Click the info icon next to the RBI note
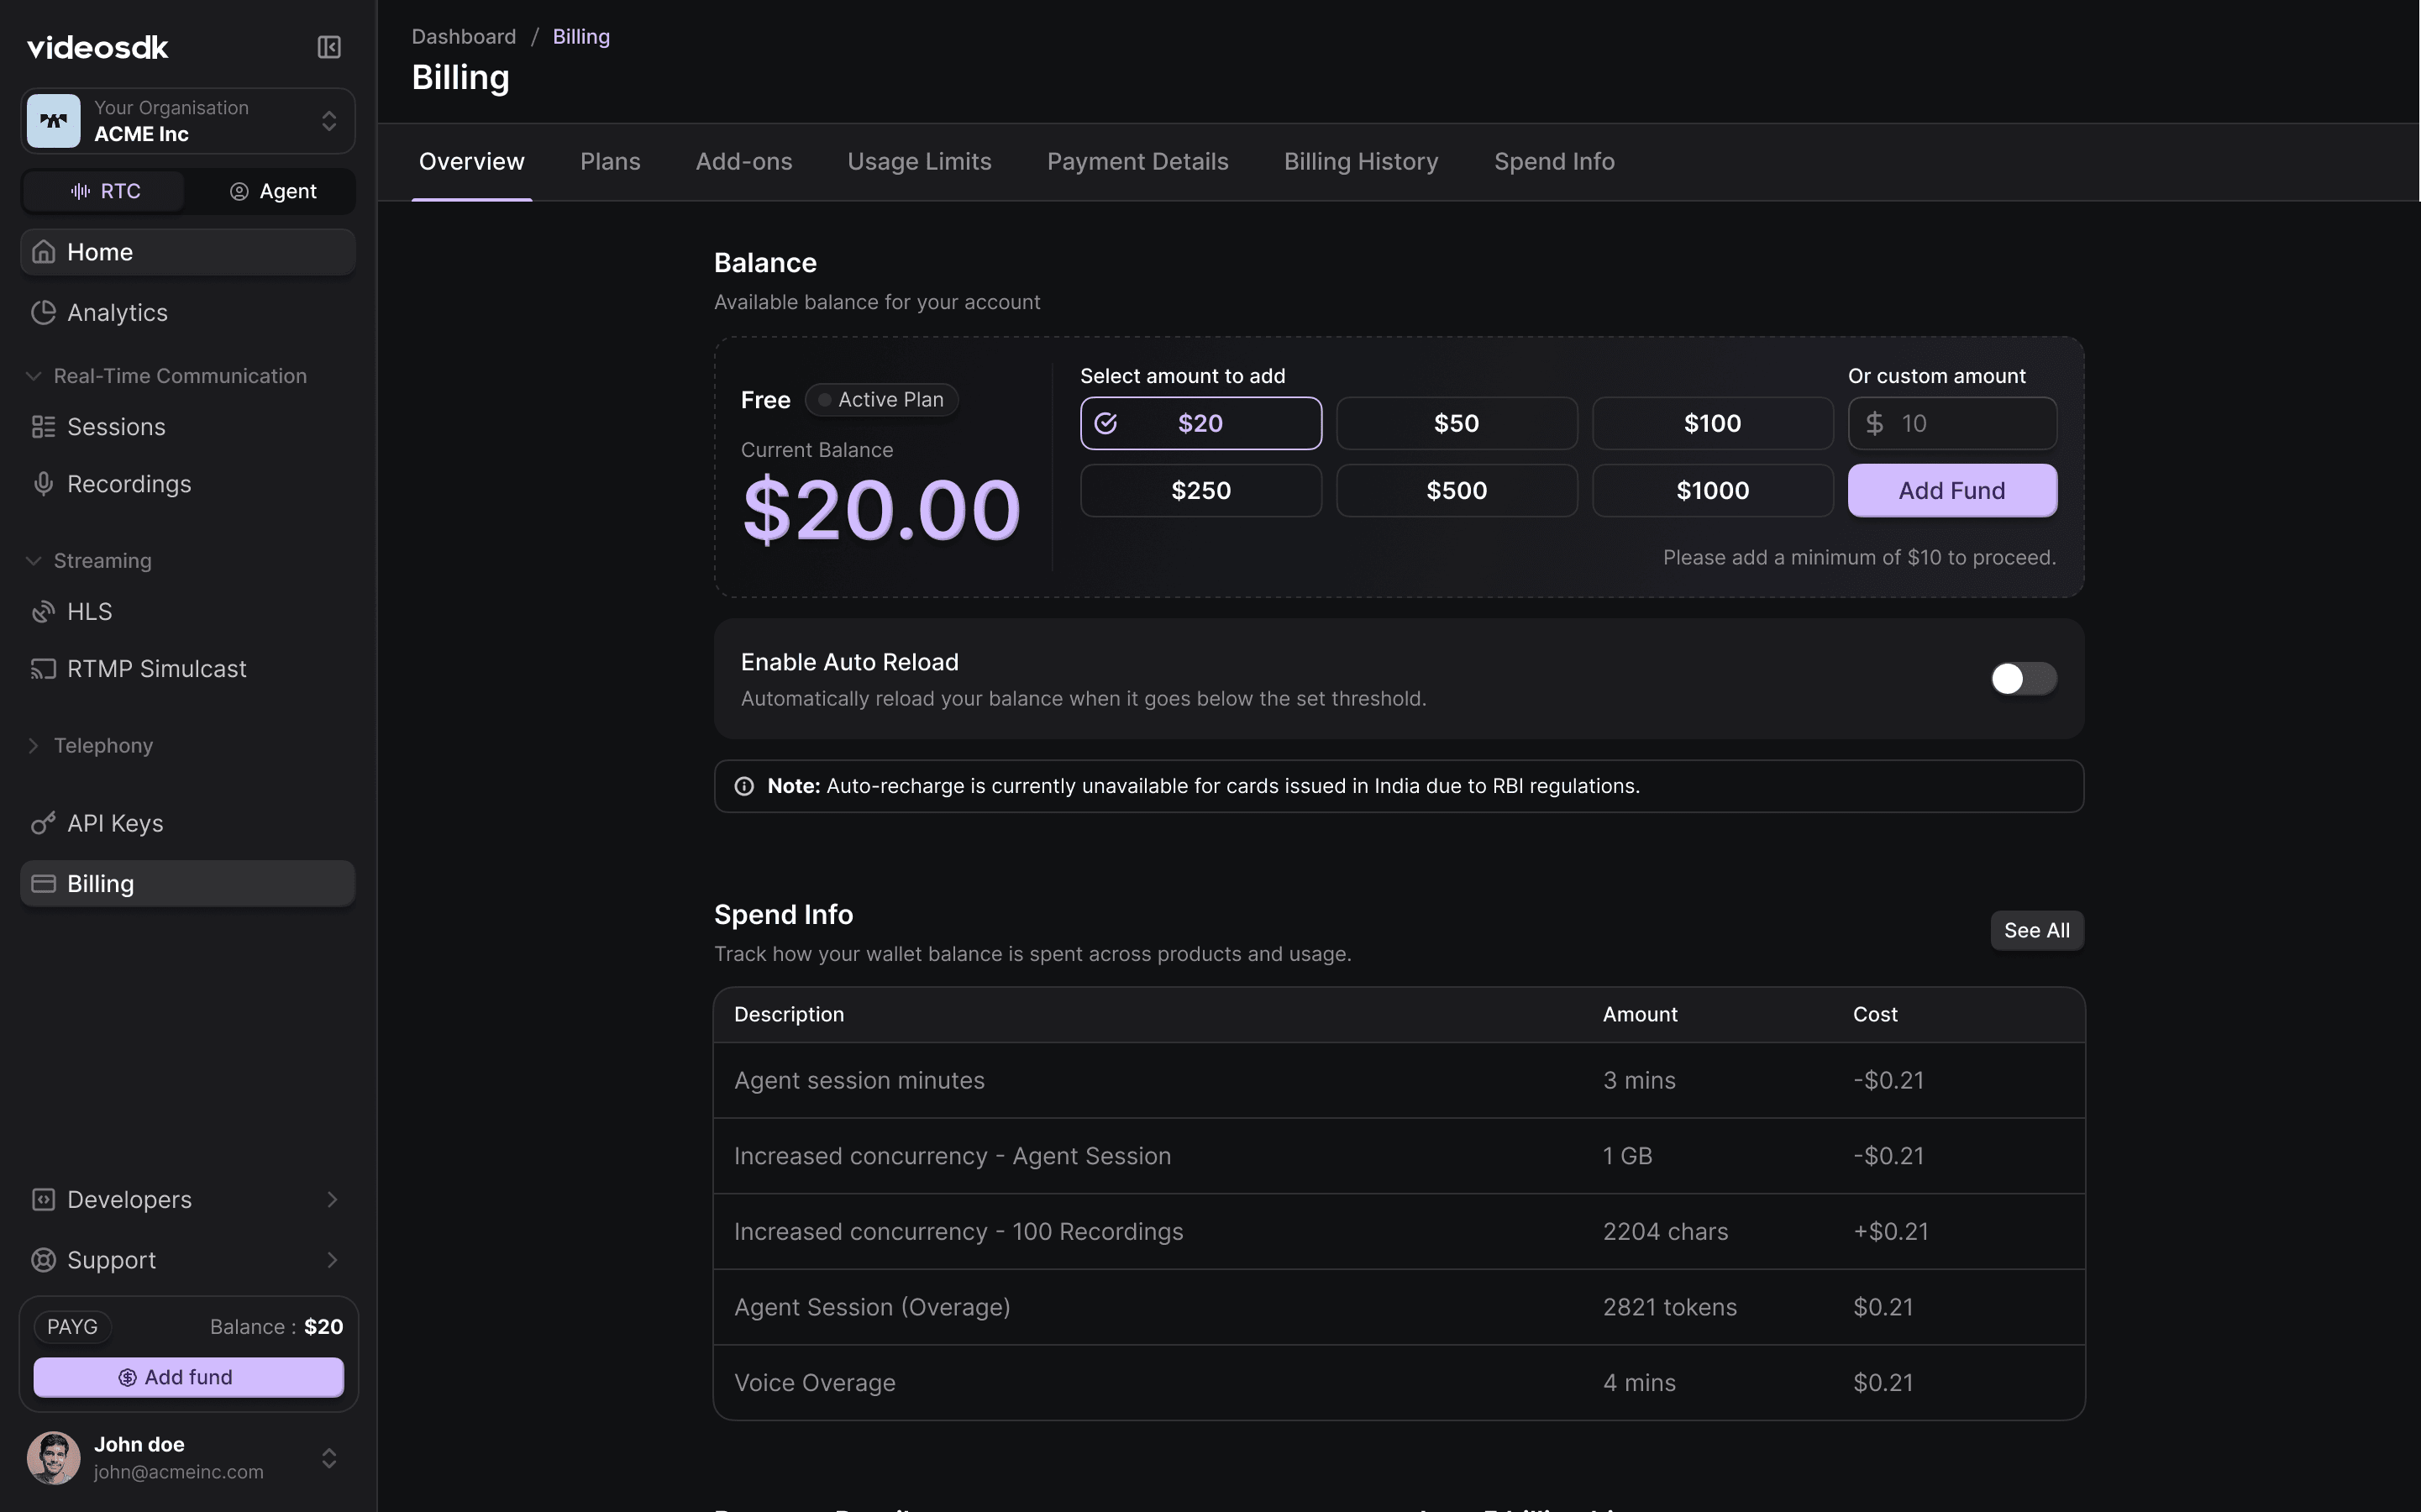The width and height of the screenshot is (2421, 1512). (744, 786)
